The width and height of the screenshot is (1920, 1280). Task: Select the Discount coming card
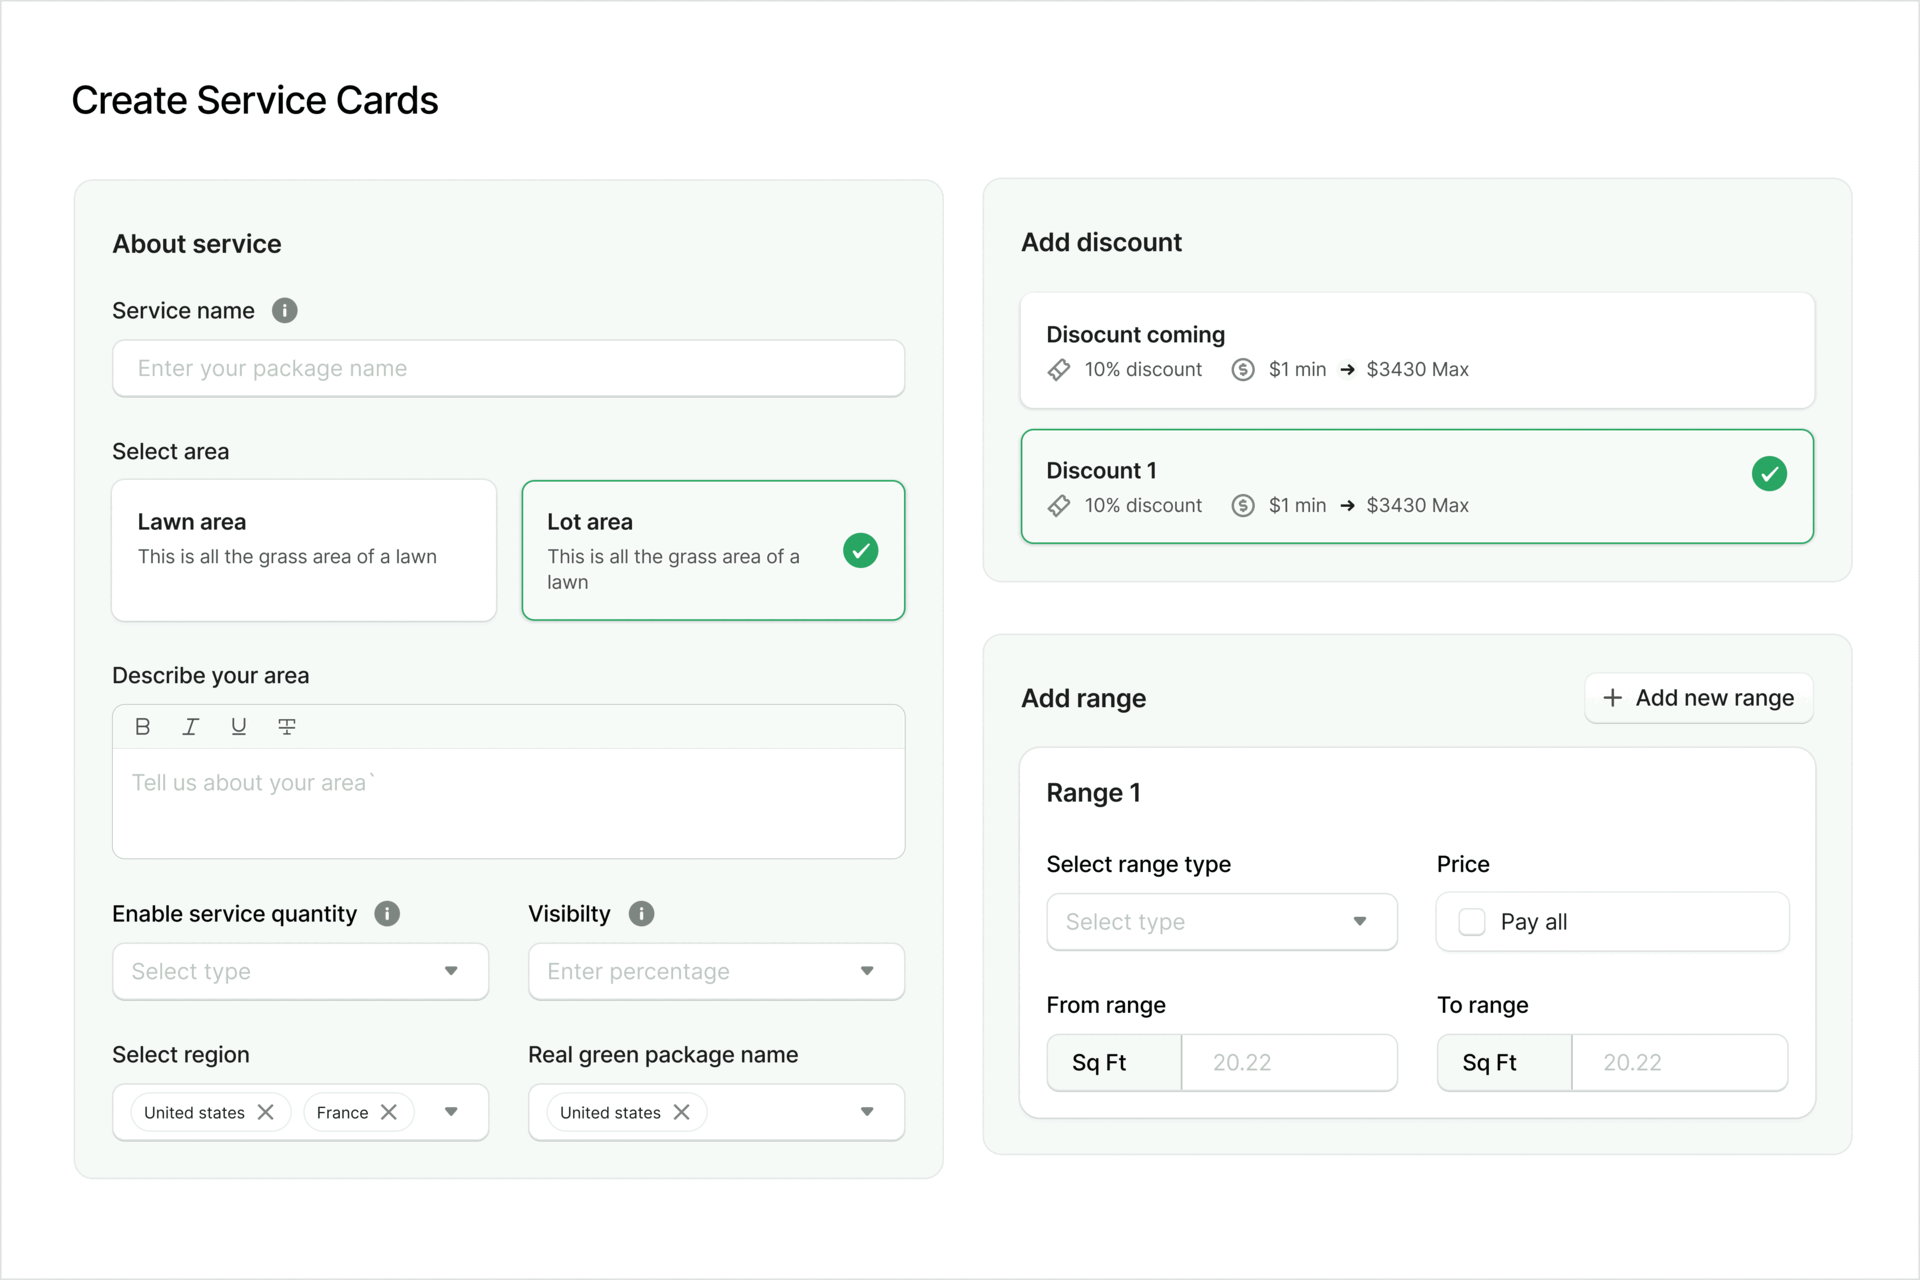point(1417,350)
